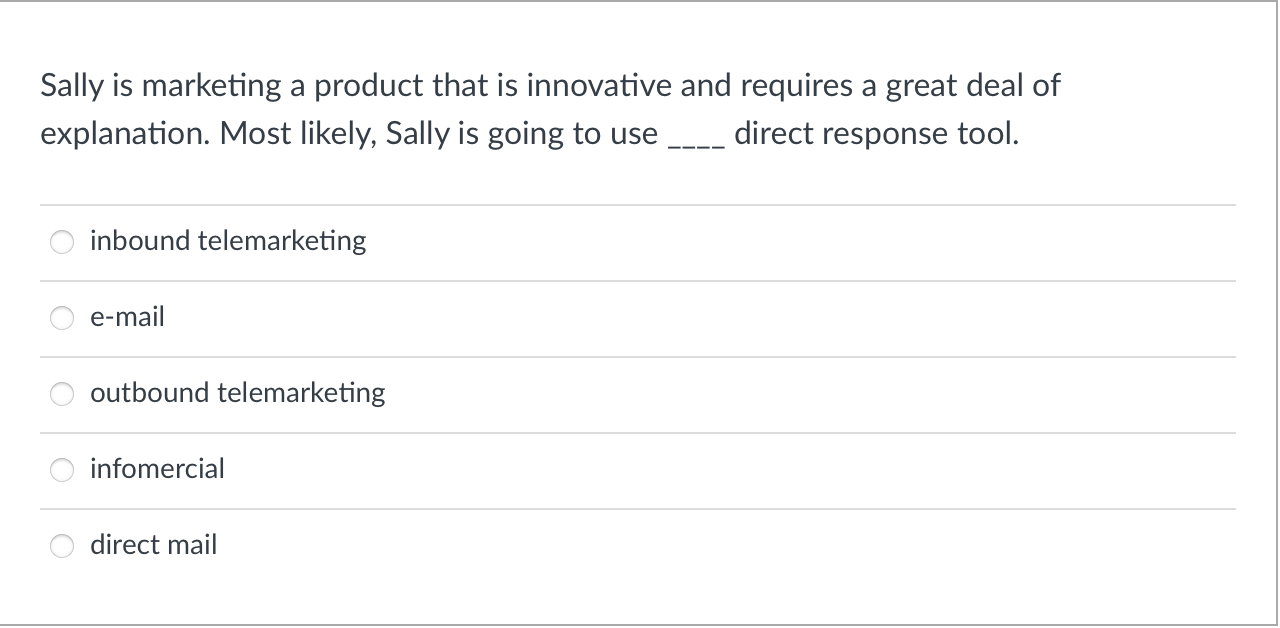
Task: Click the inbound telemarketing answer label
Action: click(x=228, y=241)
